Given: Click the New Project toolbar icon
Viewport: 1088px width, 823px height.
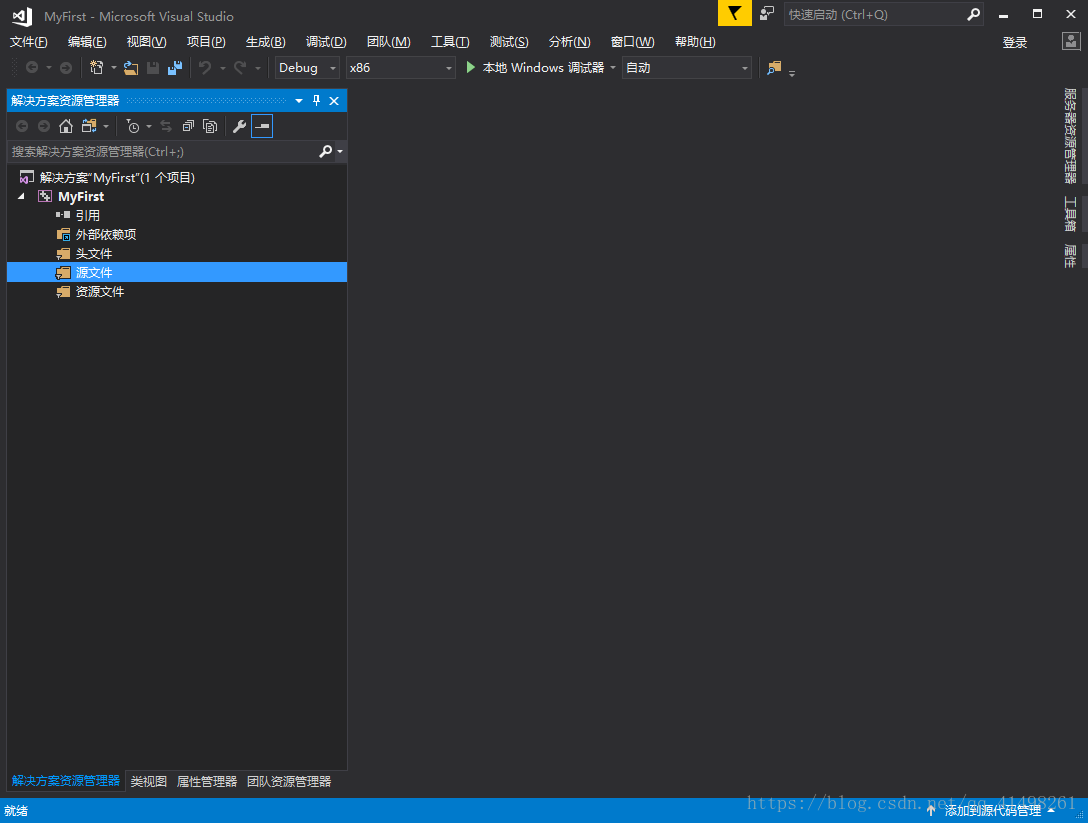Looking at the screenshot, I should pos(96,67).
